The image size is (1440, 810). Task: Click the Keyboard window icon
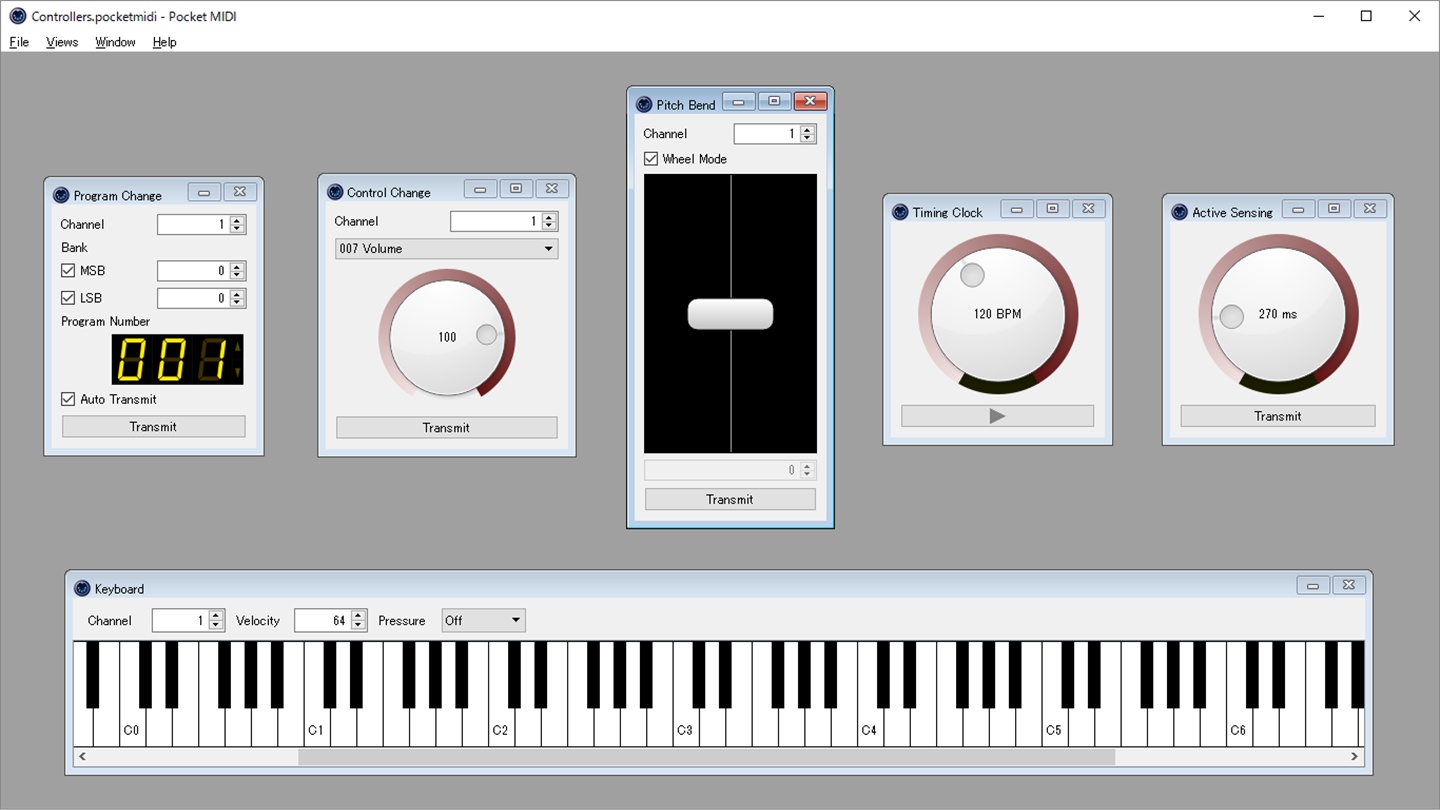point(82,588)
